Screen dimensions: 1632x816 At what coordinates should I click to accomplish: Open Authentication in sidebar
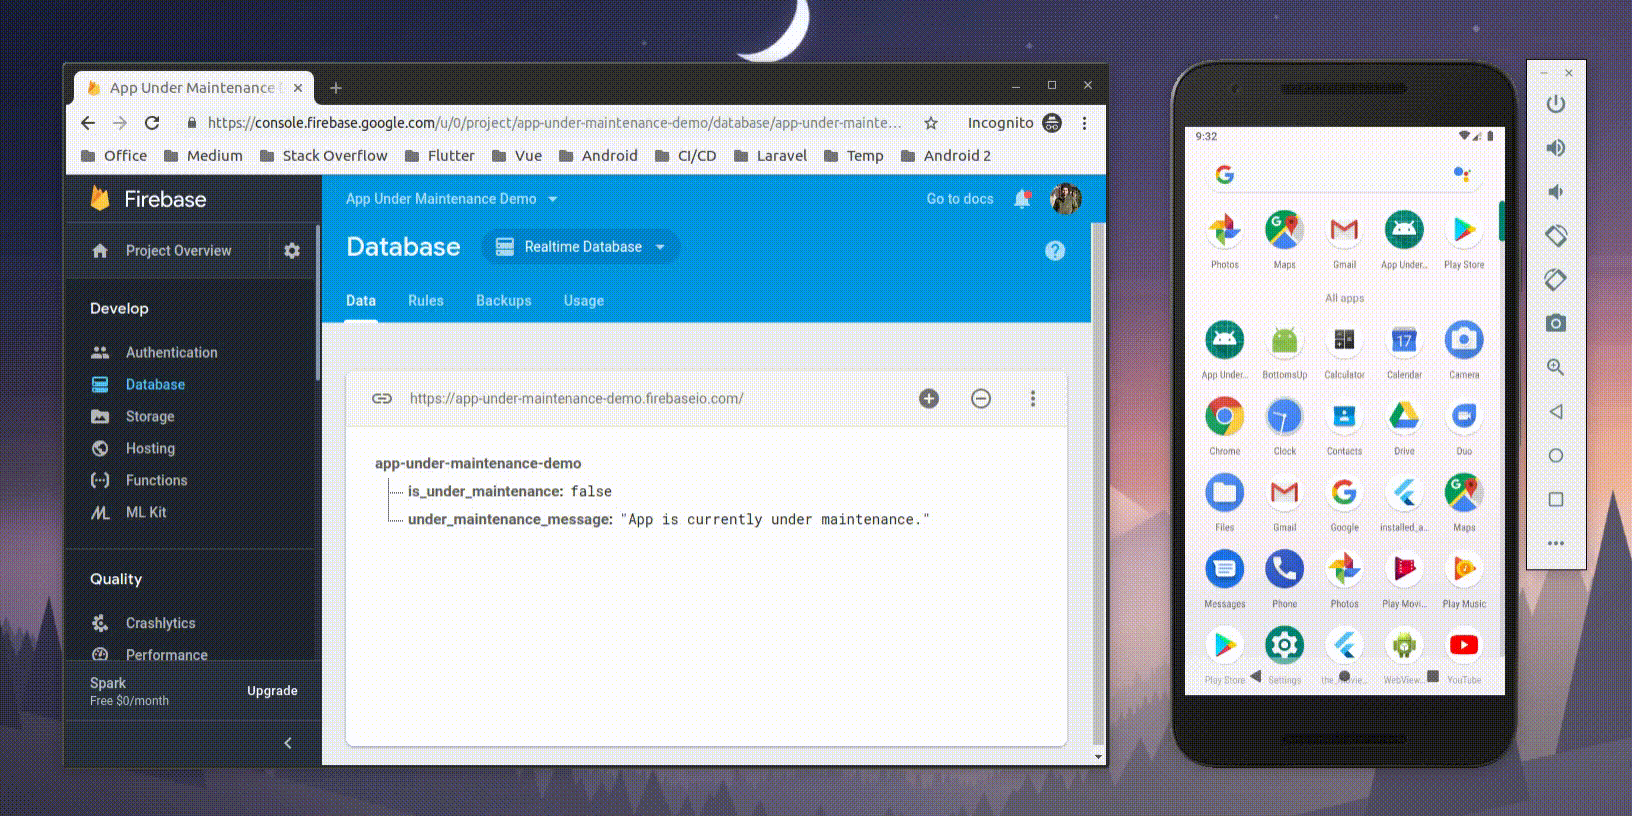[171, 353]
